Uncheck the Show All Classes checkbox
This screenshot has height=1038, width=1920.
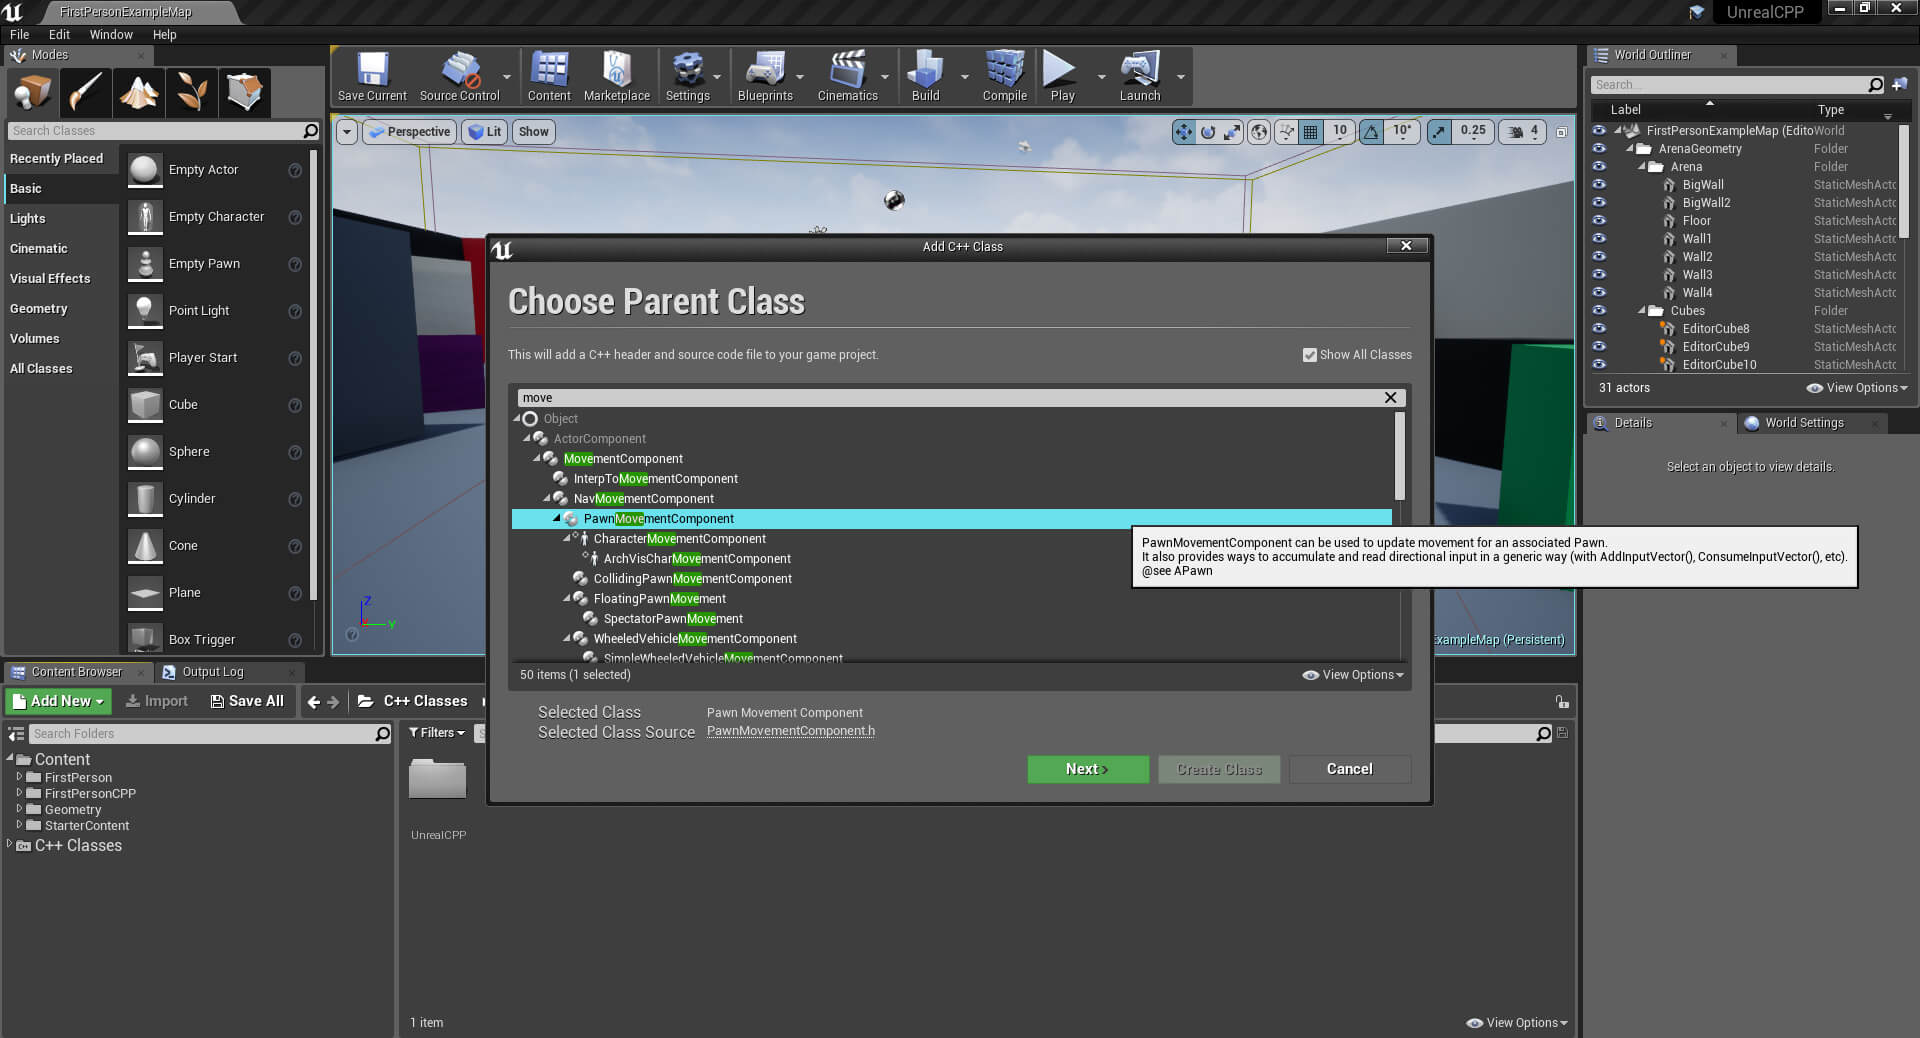tap(1308, 355)
